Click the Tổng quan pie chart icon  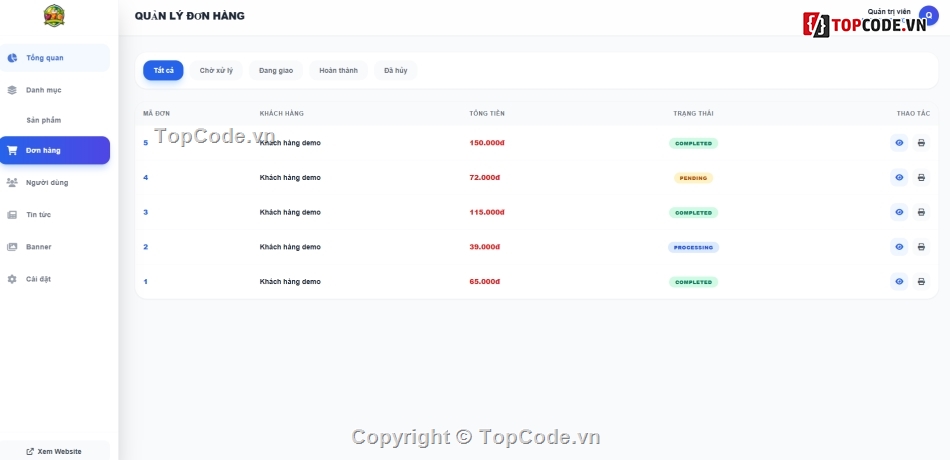point(12,58)
